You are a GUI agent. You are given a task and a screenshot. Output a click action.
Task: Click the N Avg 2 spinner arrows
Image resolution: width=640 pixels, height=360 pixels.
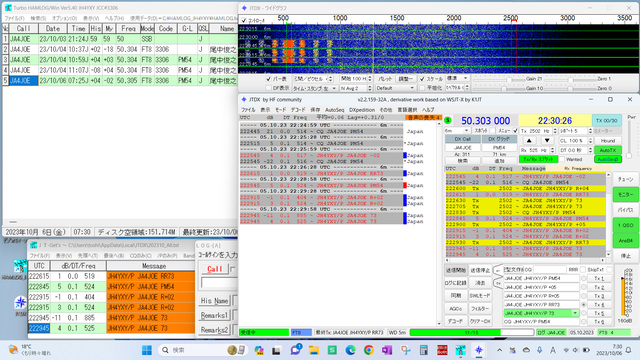[x=369, y=88]
